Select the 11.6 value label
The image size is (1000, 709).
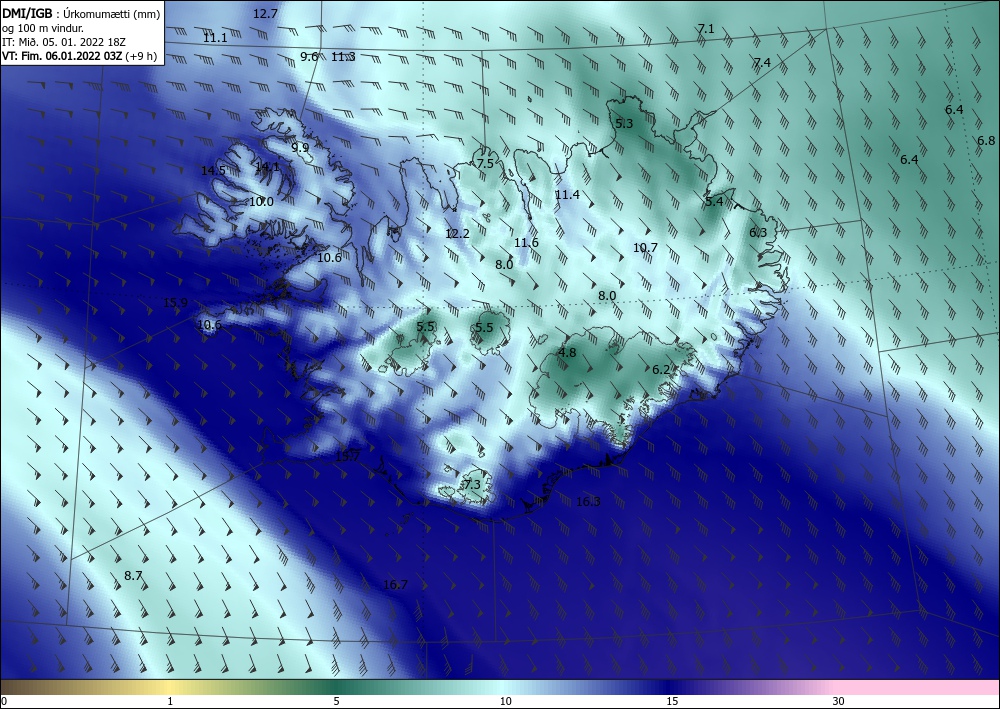coord(526,243)
